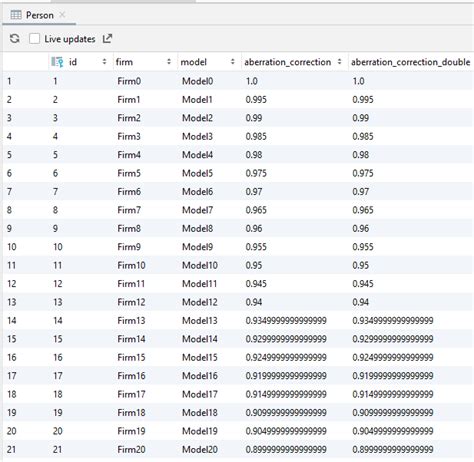Image resolution: width=474 pixels, height=462 pixels.
Task: Select the Model10 cell
Action: coord(200,265)
